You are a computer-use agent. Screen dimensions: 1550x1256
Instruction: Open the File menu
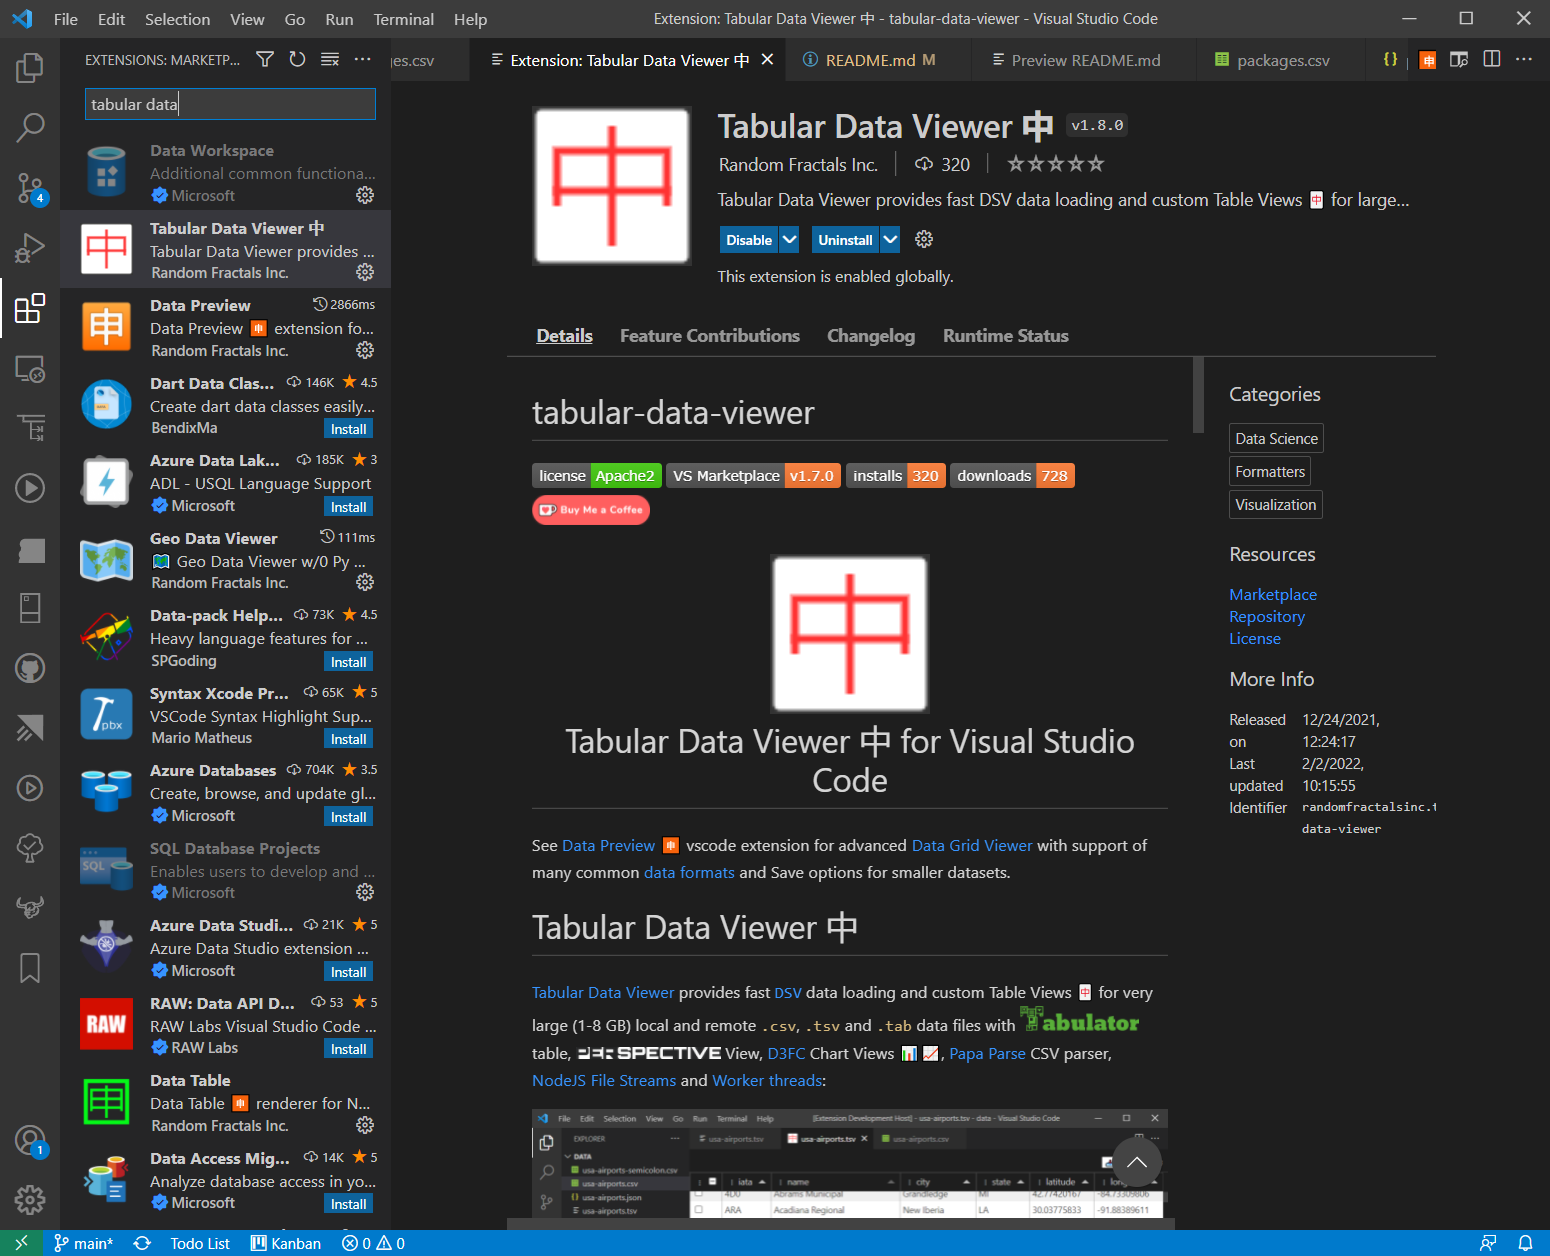pyautogui.click(x=66, y=19)
